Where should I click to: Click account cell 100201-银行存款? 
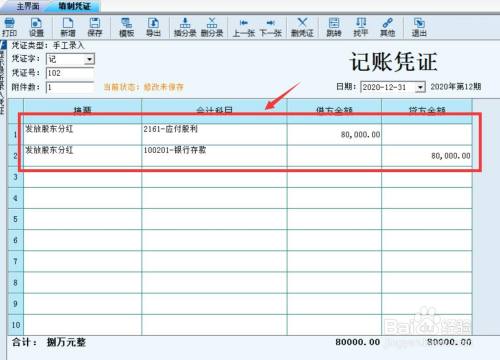tap(214, 155)
